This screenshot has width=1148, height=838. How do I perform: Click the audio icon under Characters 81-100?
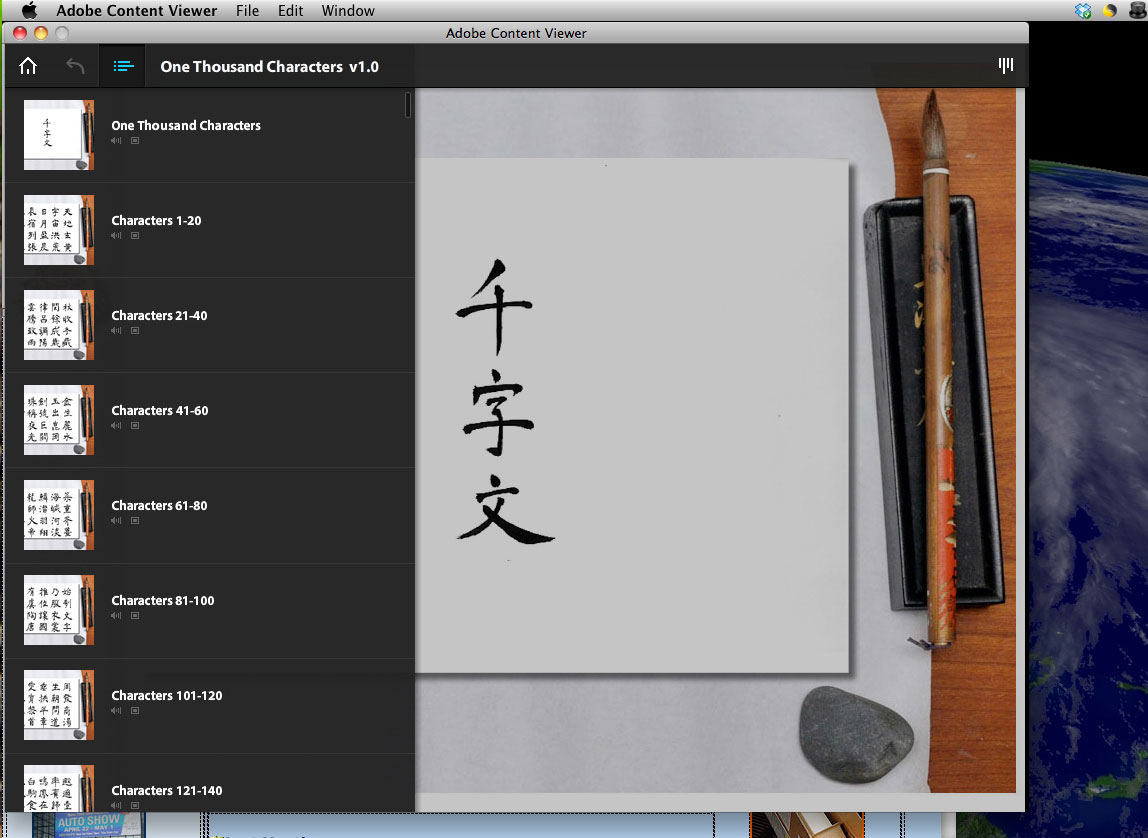pos(116,616)
